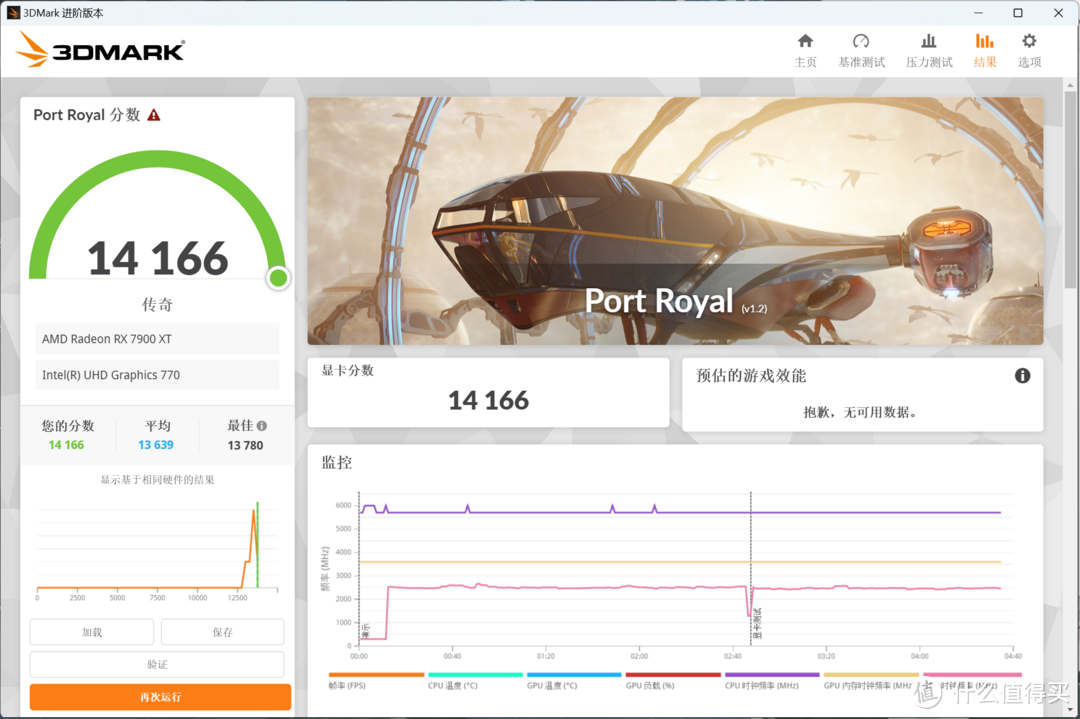Toggle the CPU 时钟频率 (MHz) legend item
This screenshot has width=1080, height=719.
[x=772, y=680]
